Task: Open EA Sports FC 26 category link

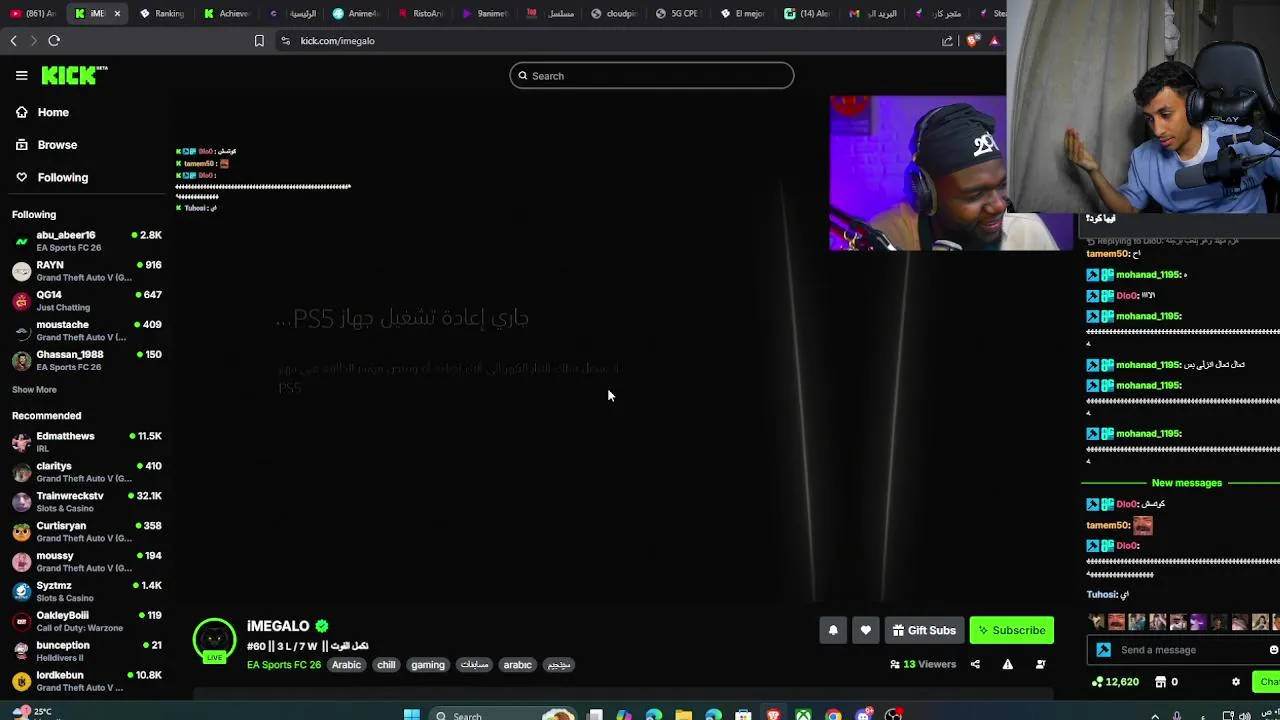Action: click(284, 665)
